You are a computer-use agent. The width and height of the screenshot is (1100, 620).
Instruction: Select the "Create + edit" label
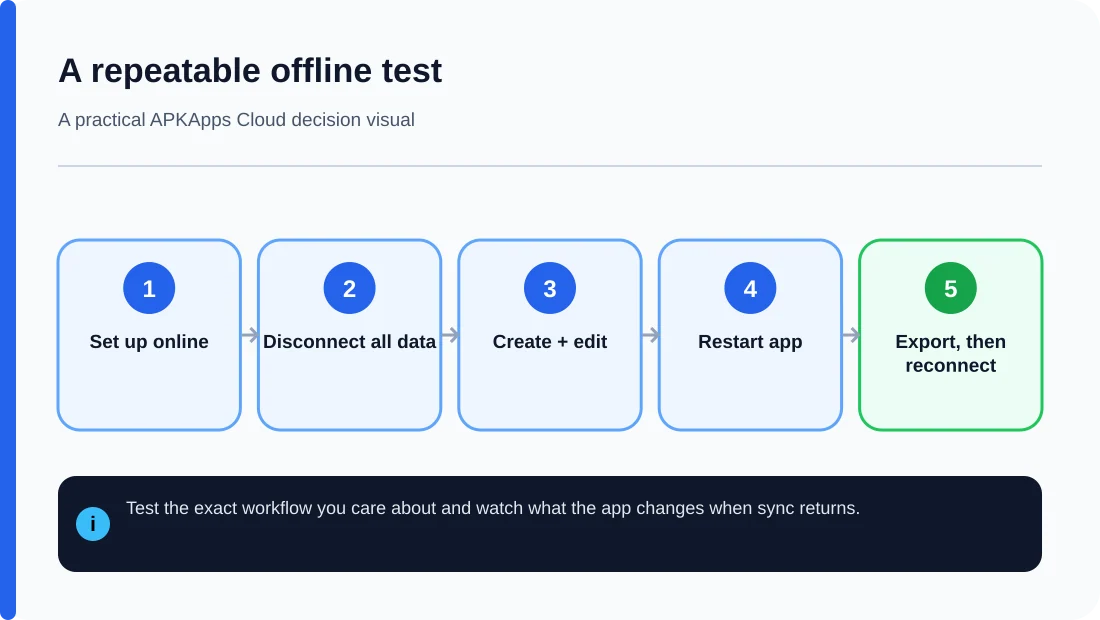550,342
